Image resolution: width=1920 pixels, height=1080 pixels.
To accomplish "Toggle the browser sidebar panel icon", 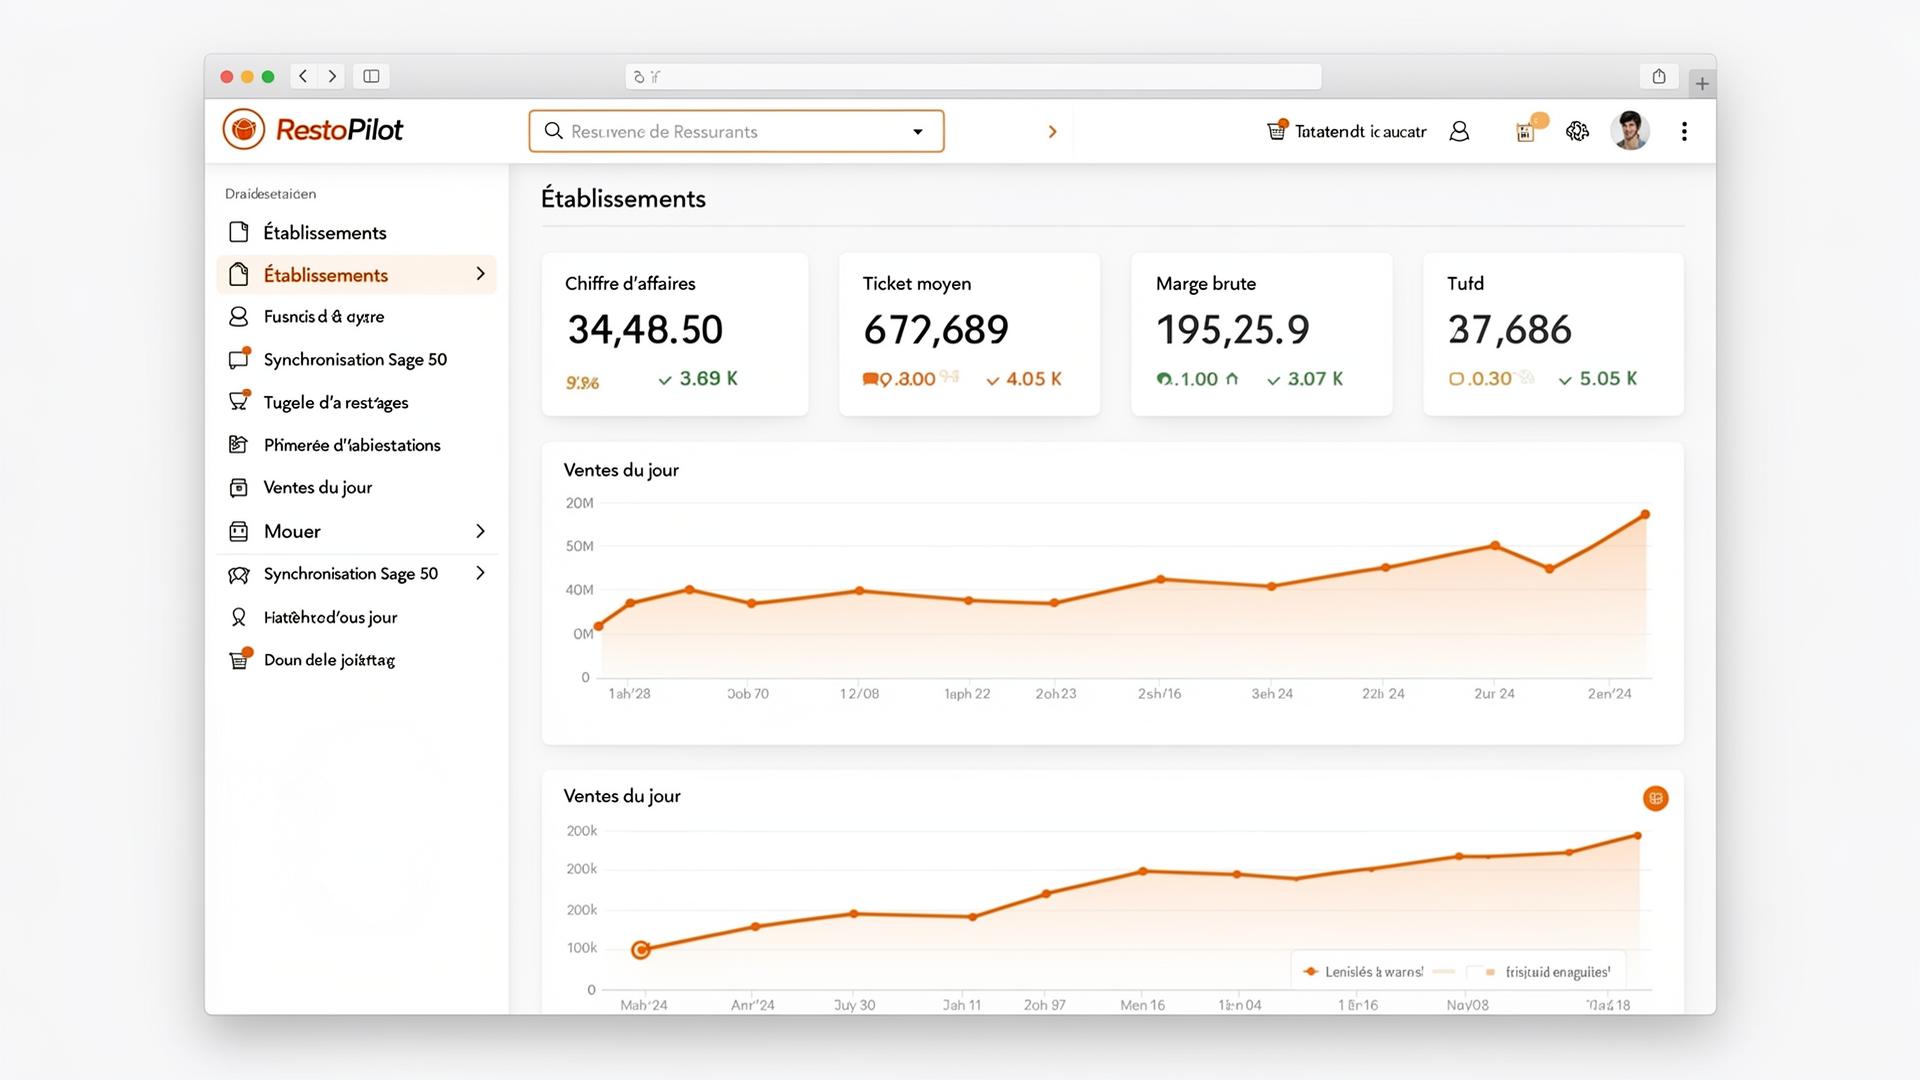I will point(371,76).
